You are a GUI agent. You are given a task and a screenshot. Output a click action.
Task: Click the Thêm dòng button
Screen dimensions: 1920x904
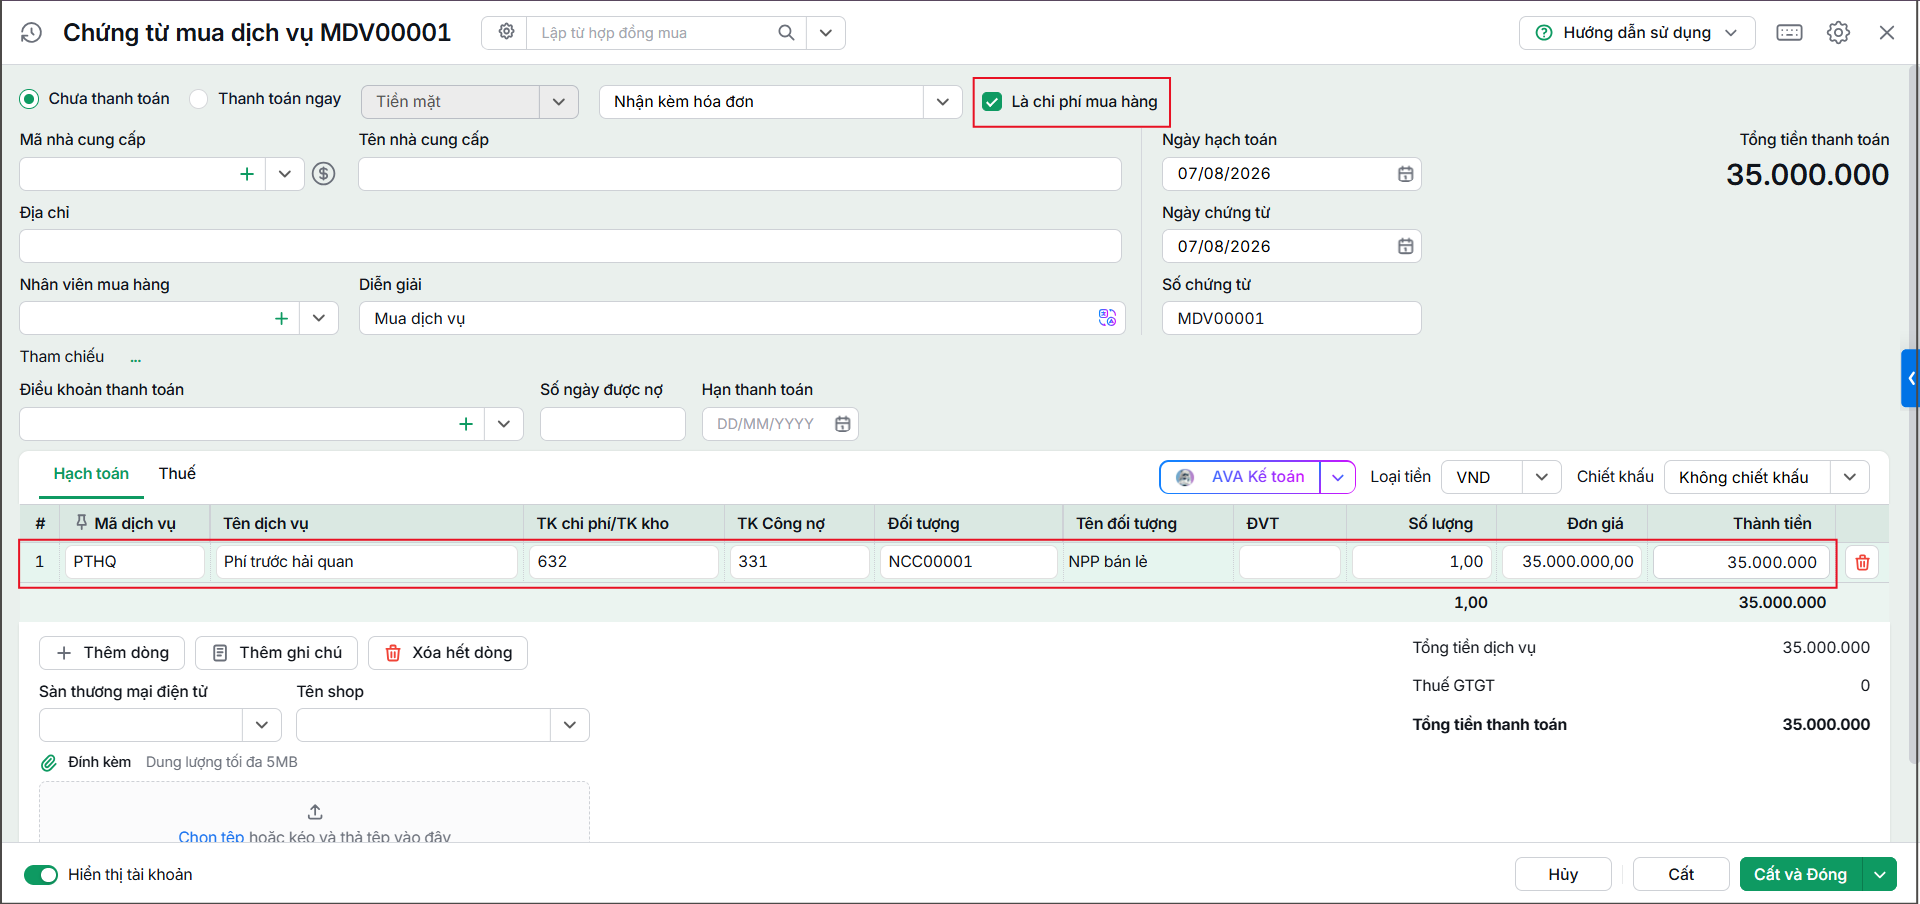point(112,653)
